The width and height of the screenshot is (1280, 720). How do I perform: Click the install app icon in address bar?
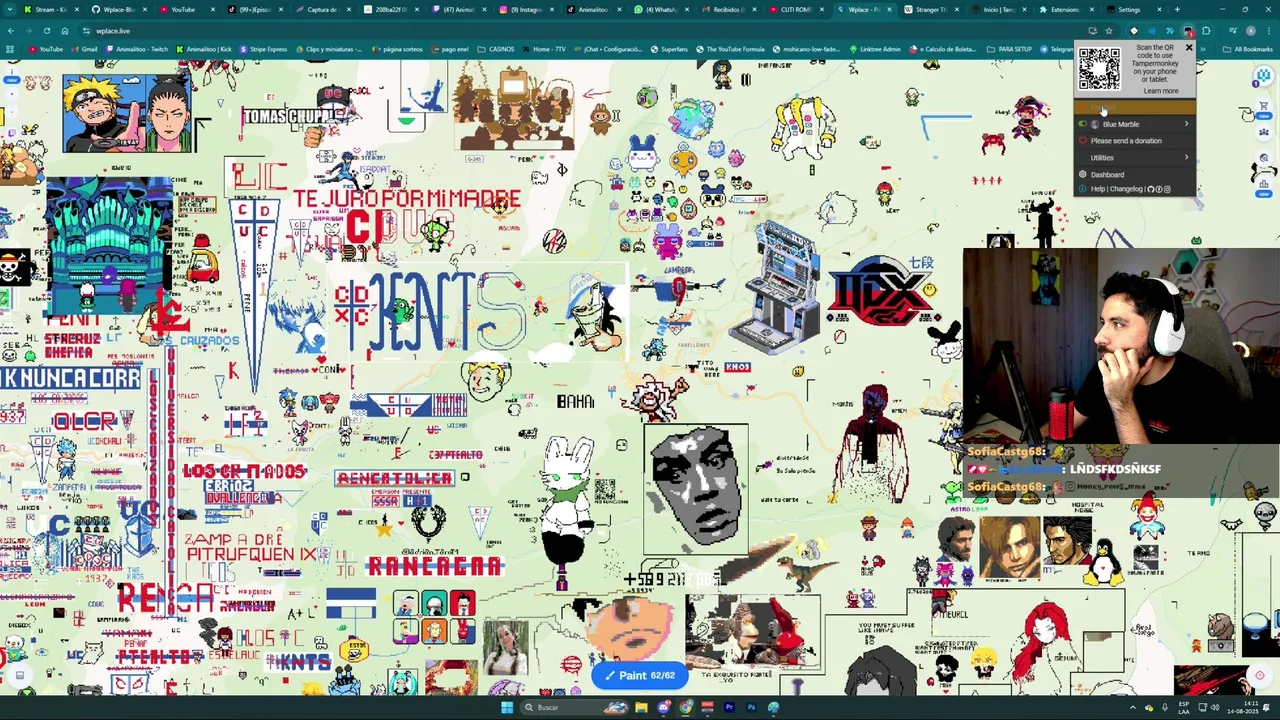point(1093,31)
